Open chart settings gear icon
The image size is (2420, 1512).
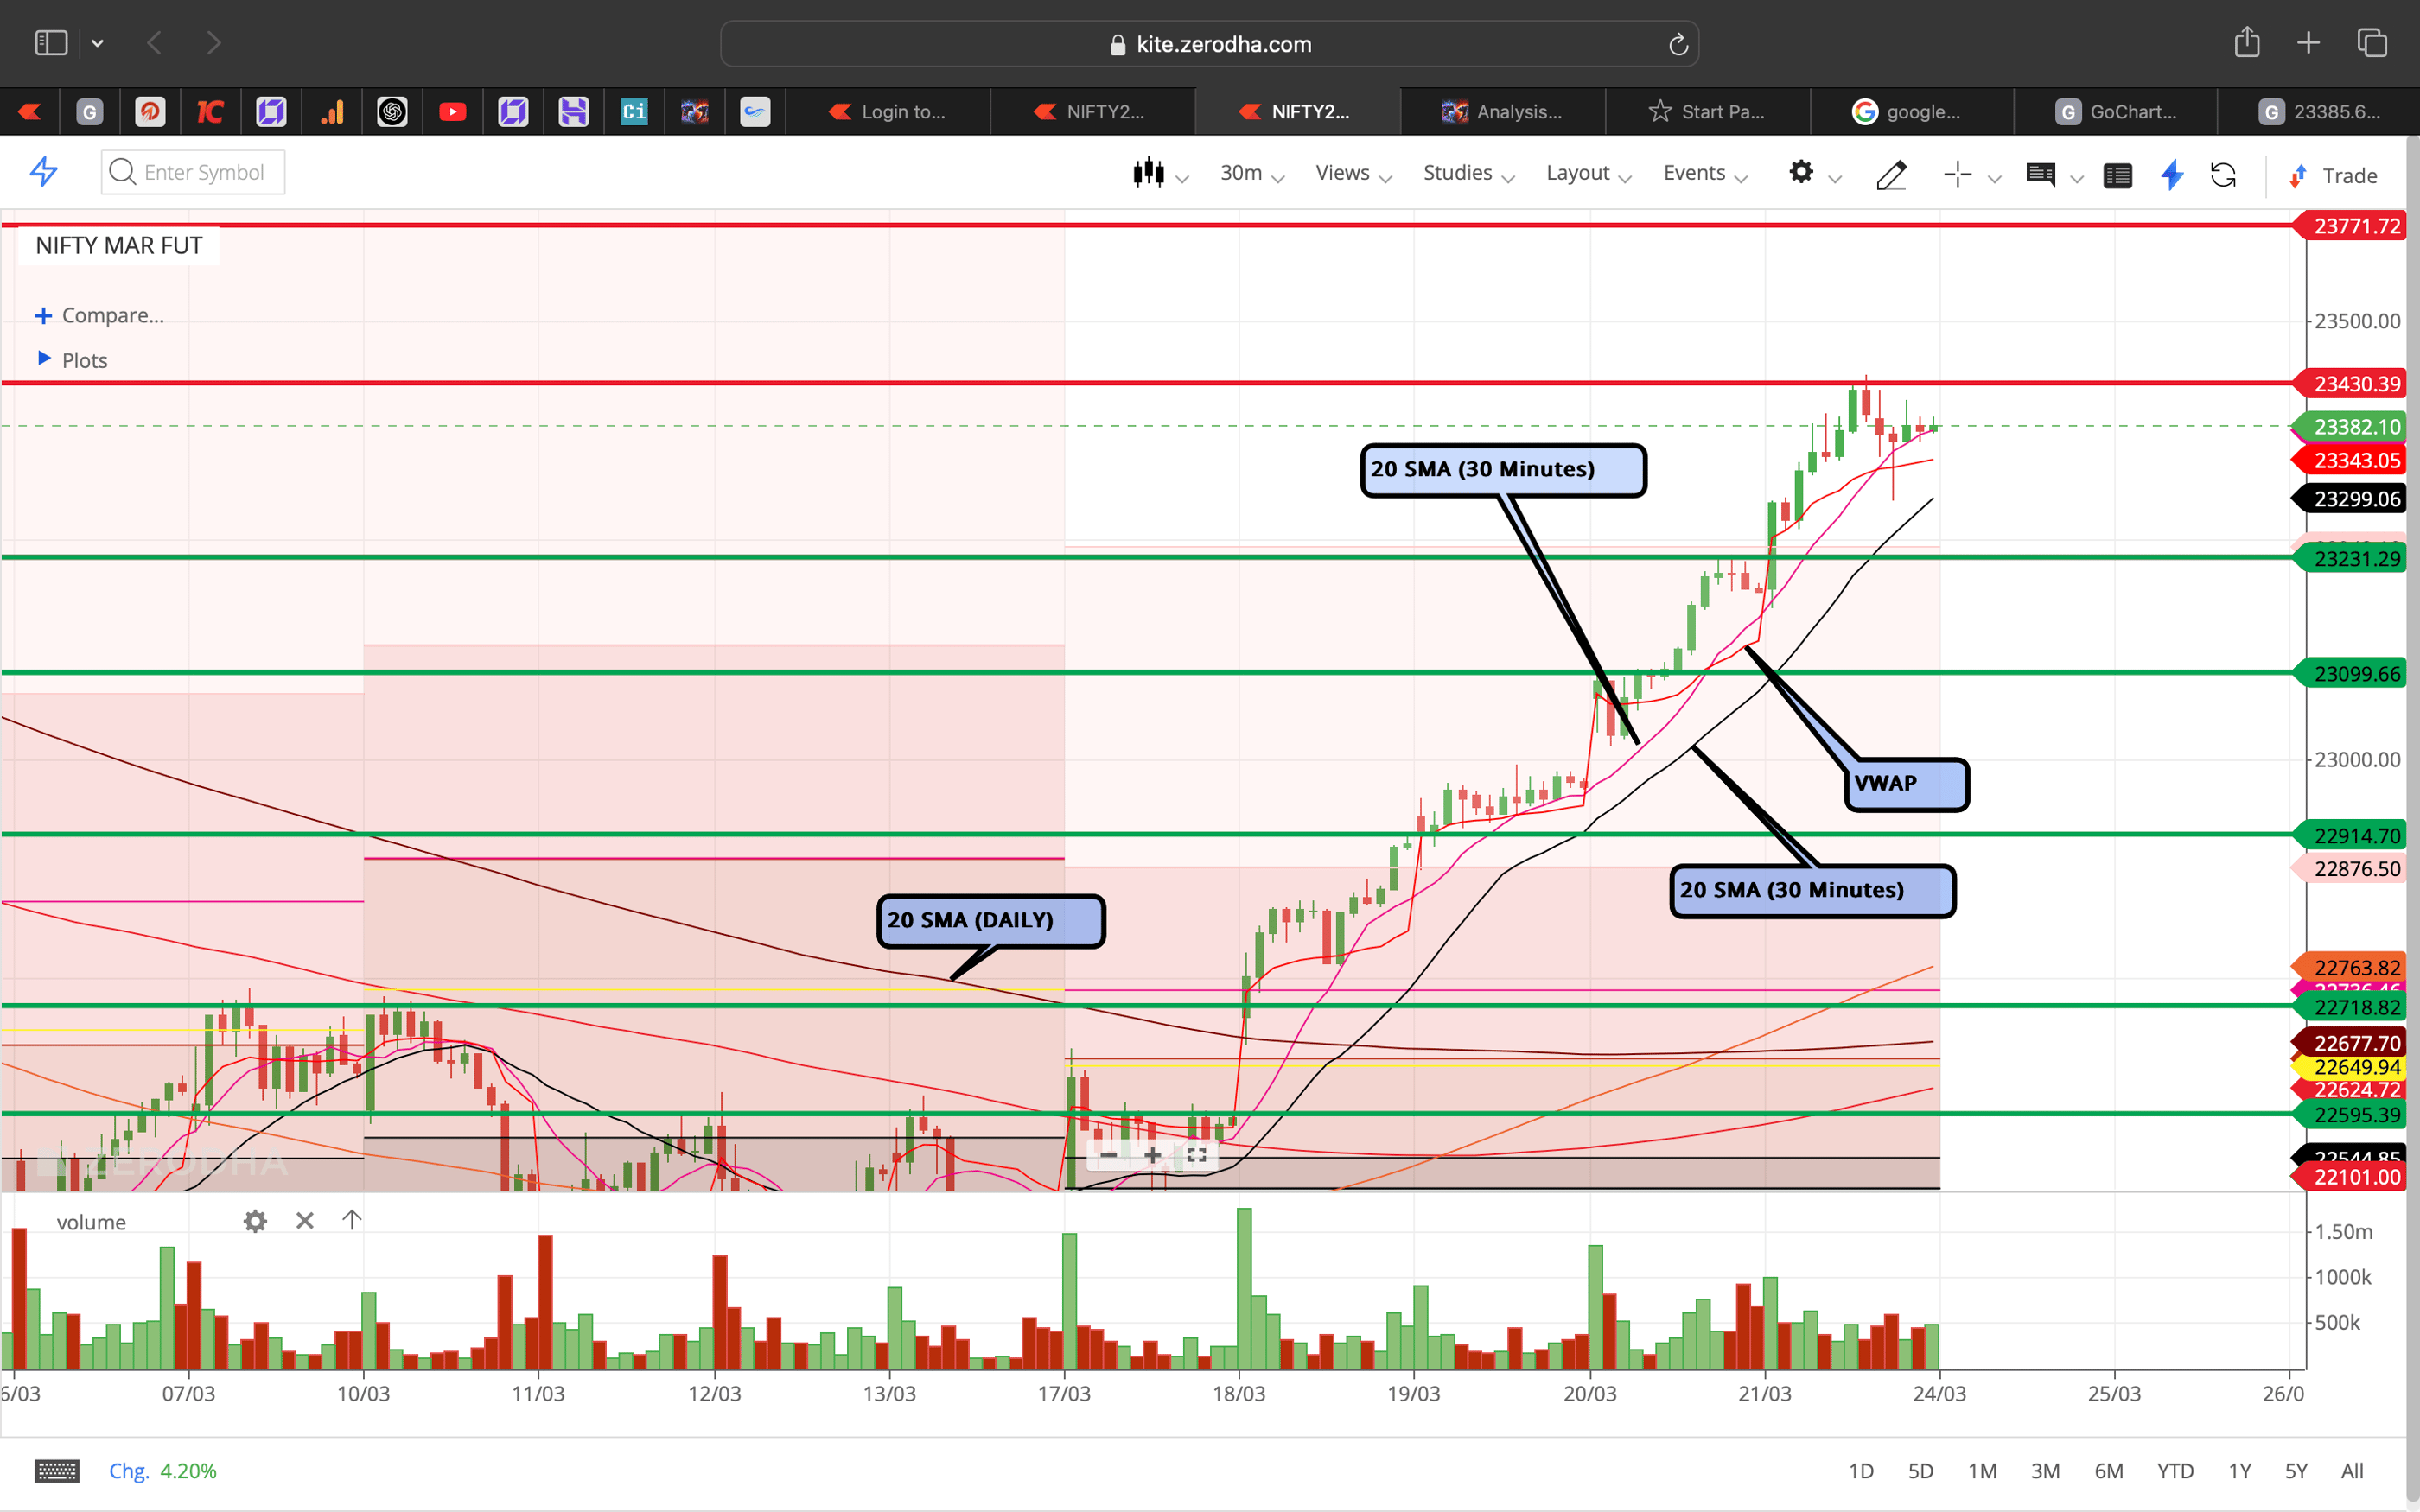click(x=1802, y=172)
